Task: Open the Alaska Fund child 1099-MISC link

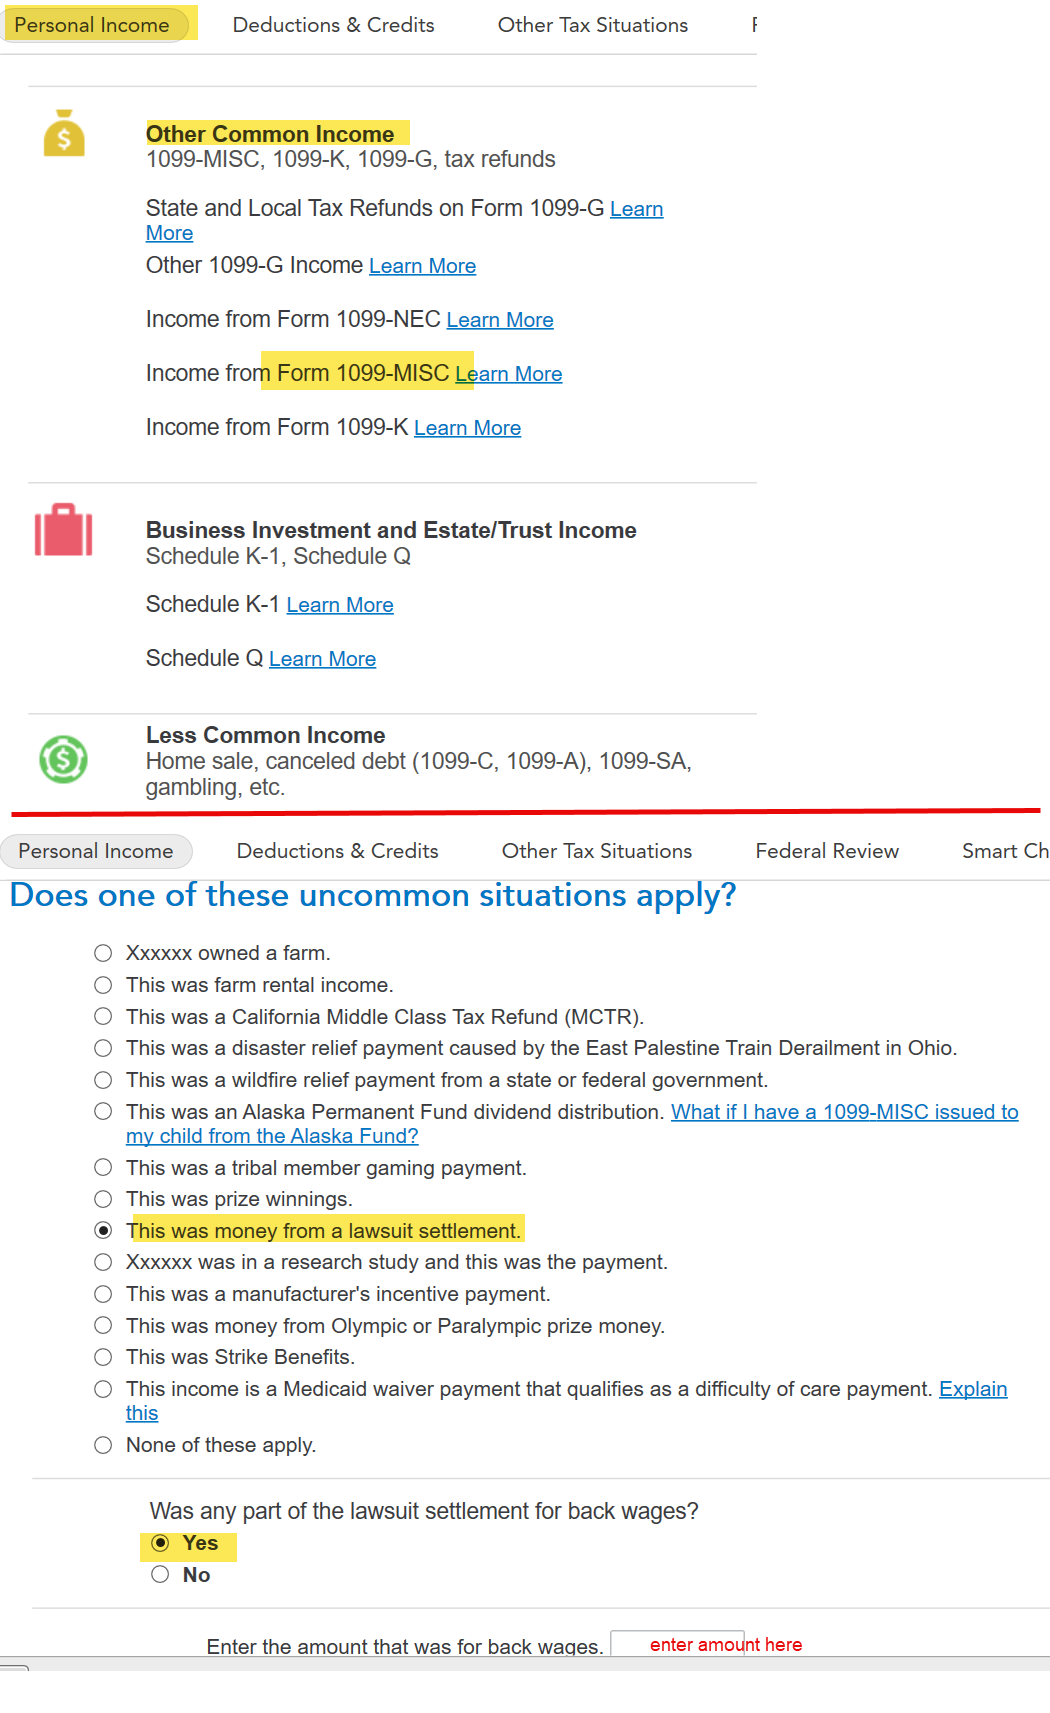Action: point(845,1112)
